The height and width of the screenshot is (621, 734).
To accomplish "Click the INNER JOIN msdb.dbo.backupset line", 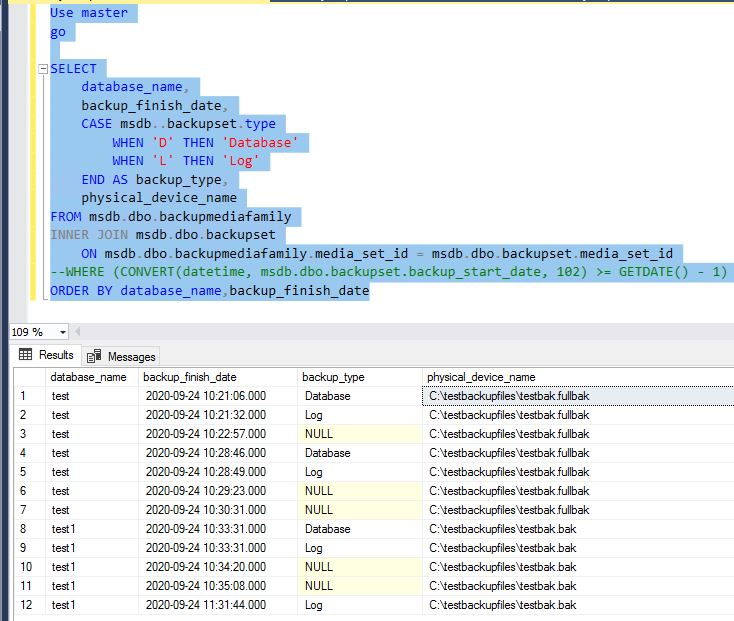I will pyautogui.click(x=163, y=235).
